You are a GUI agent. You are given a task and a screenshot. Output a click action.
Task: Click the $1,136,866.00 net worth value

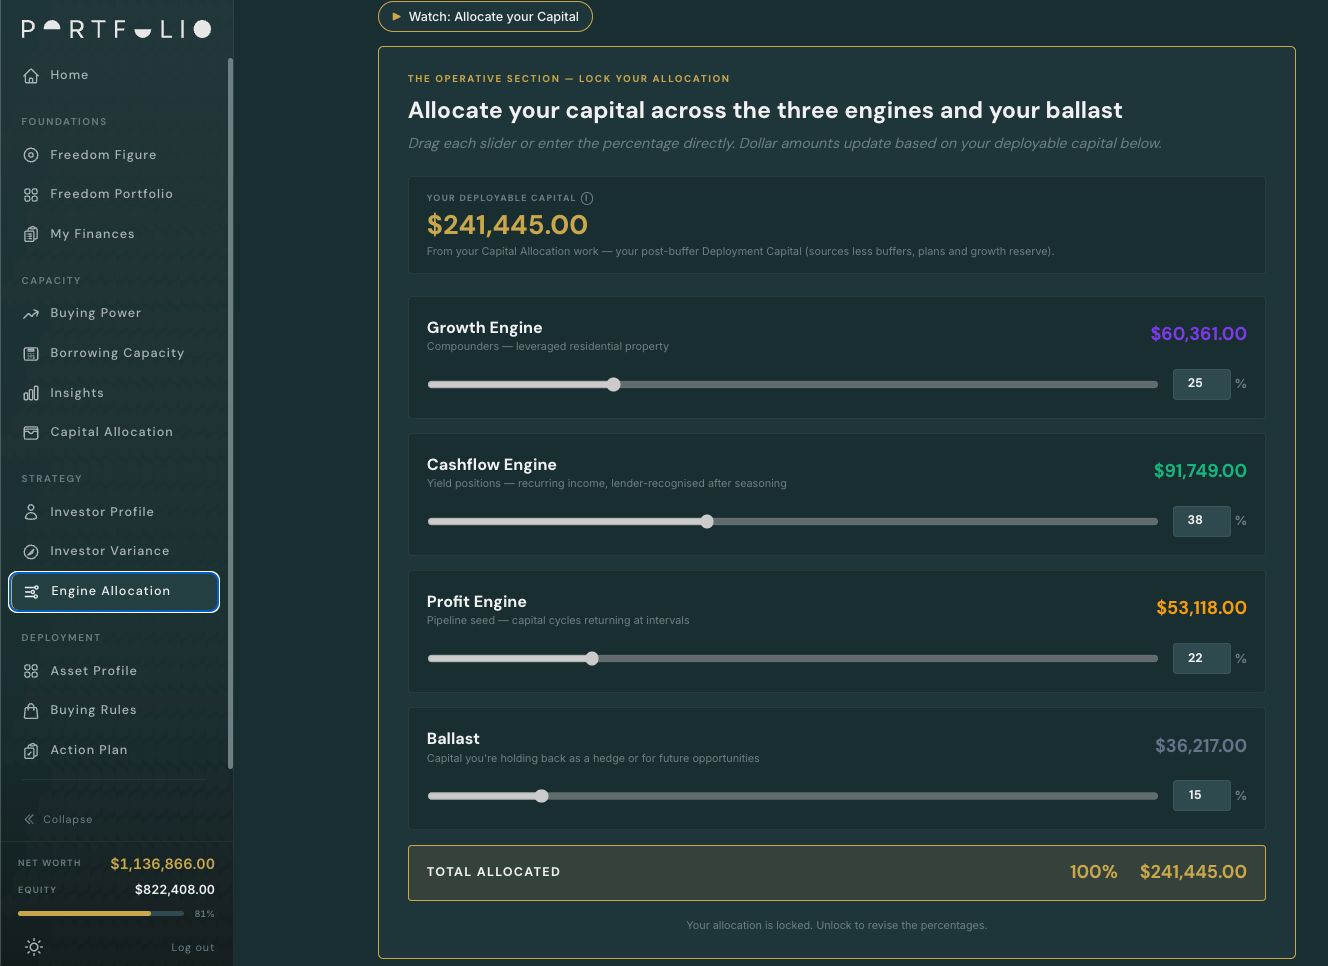pyautogui.click(x=163, y=864)
